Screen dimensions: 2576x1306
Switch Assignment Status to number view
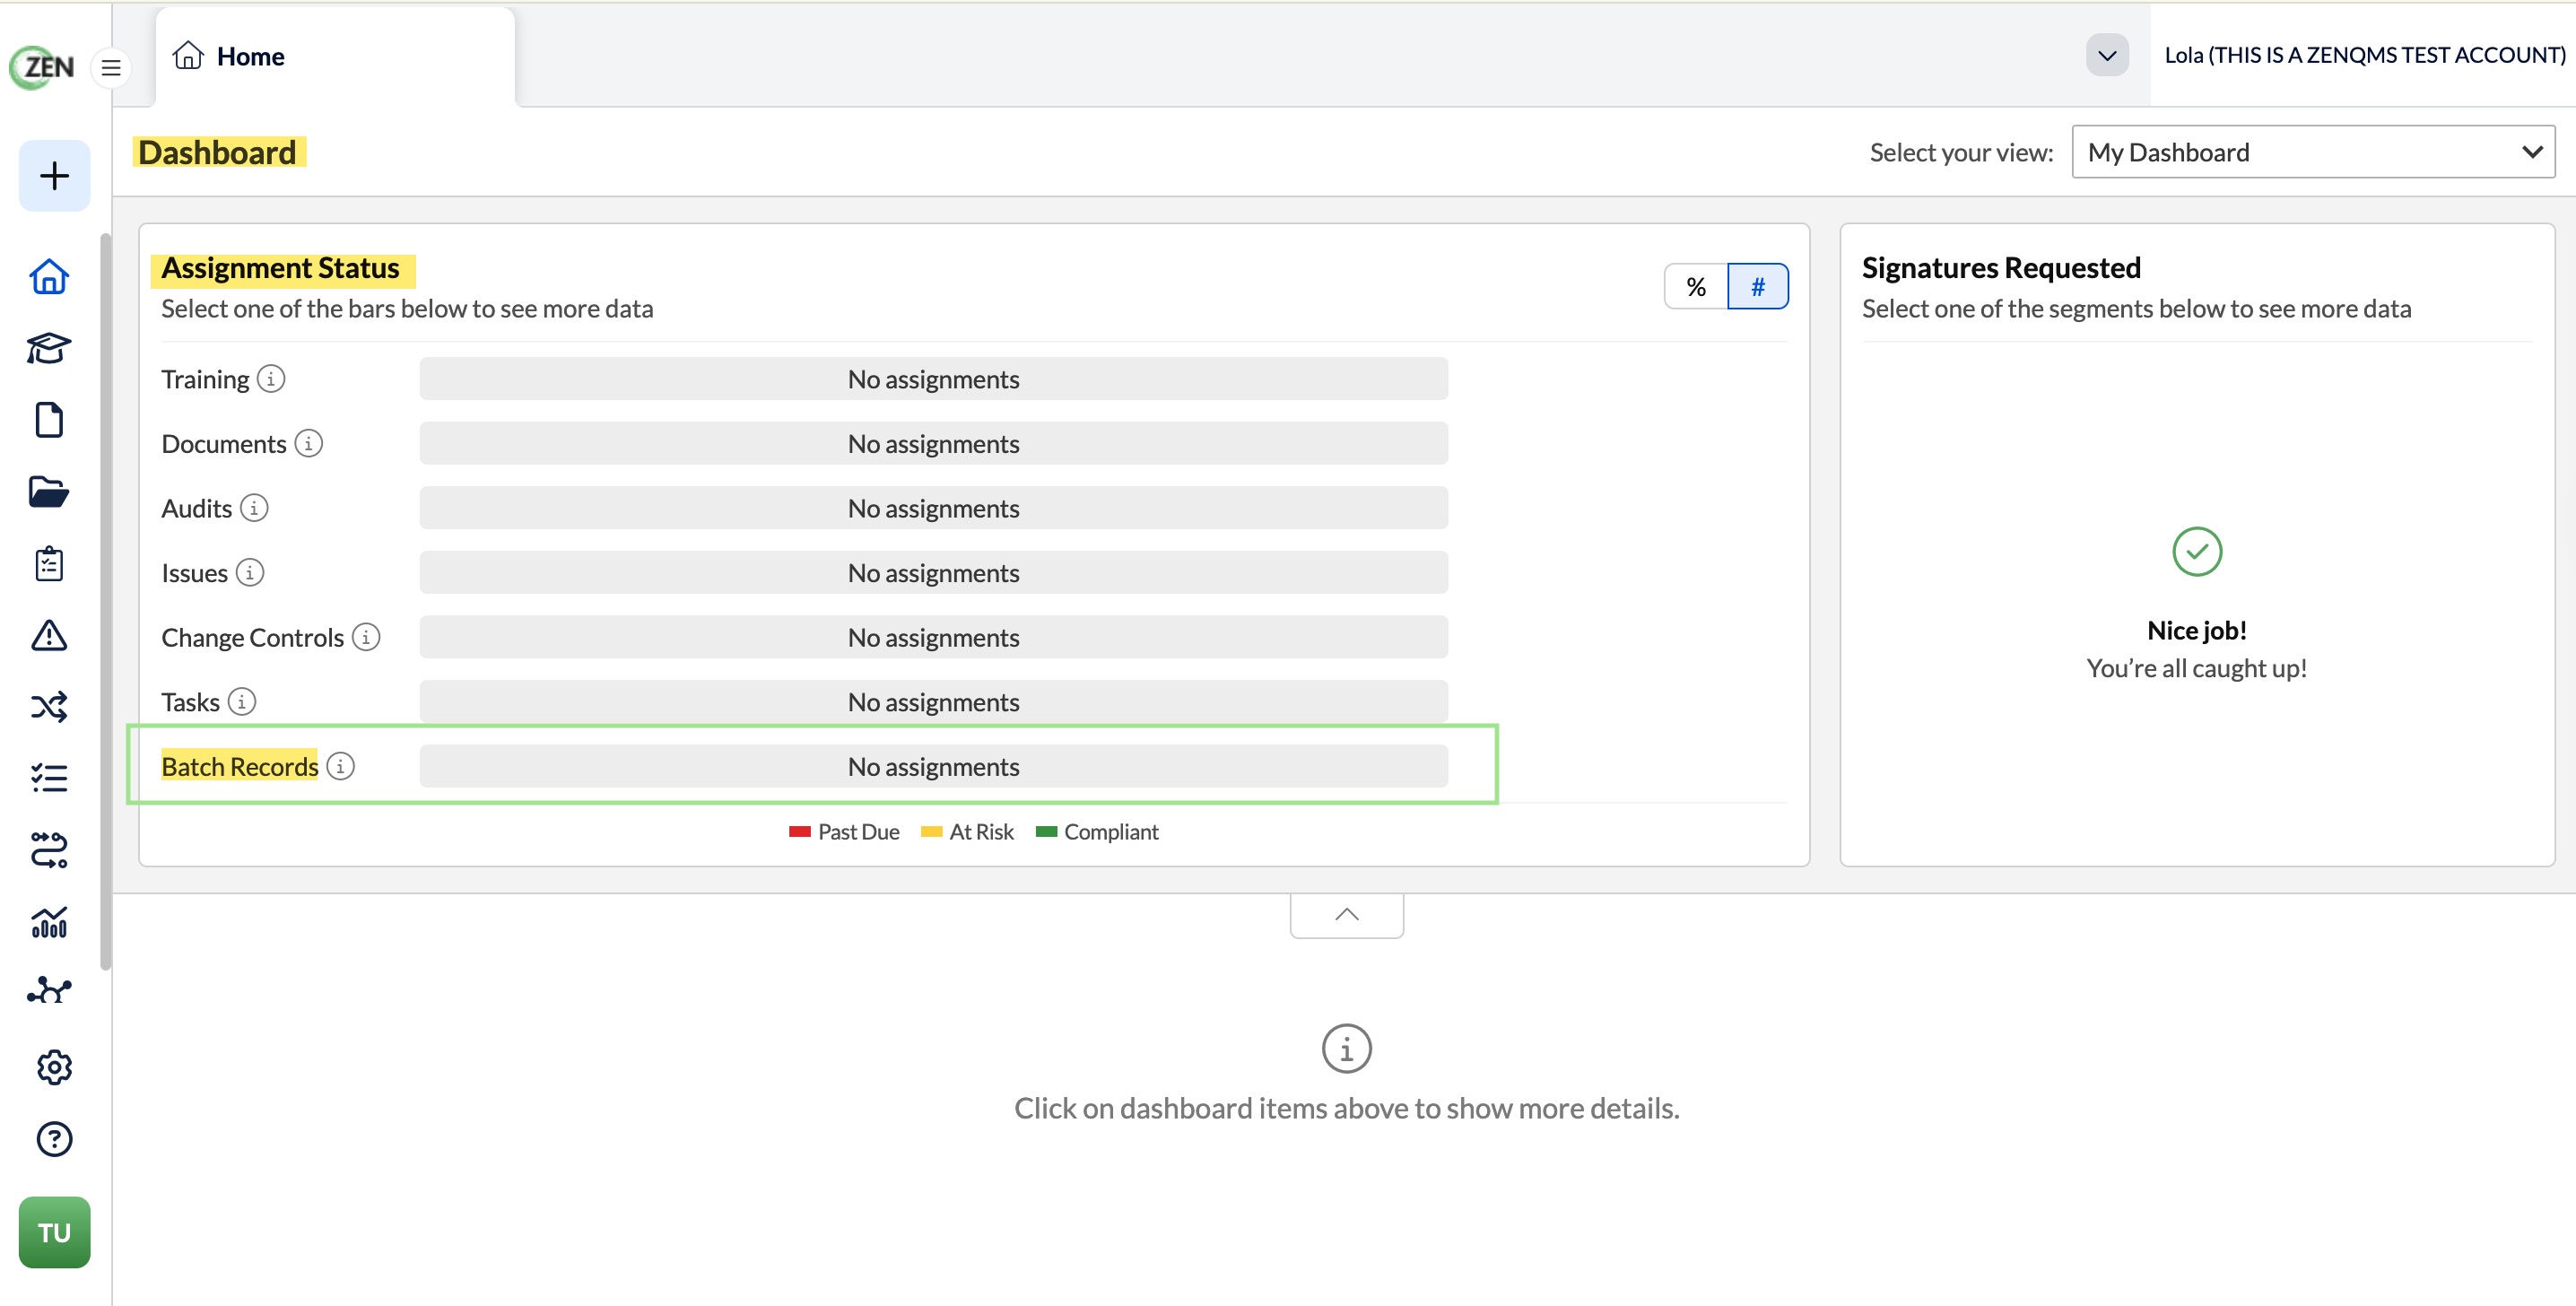[x=1757, y=287]
